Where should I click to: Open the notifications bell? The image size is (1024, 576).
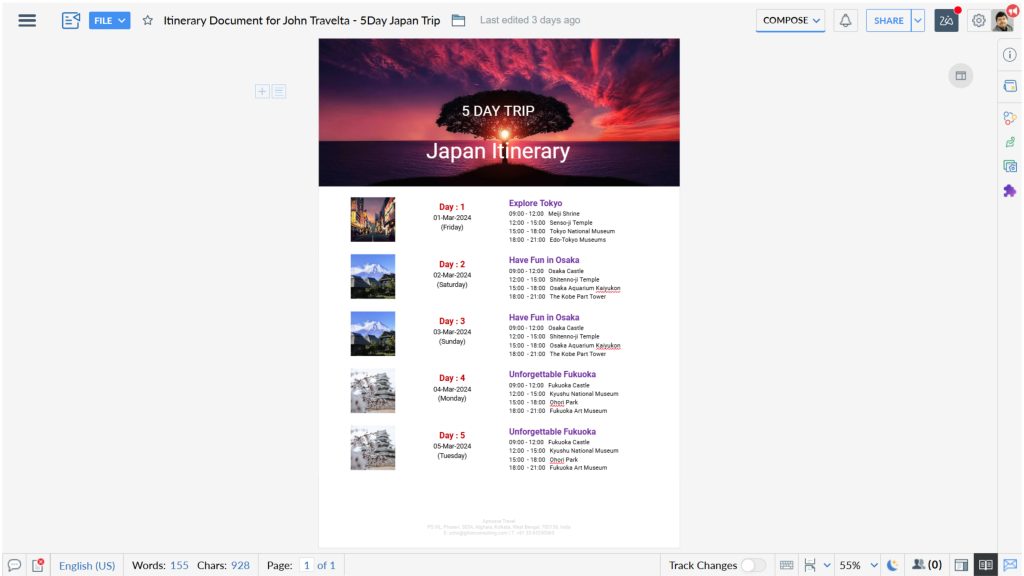[x=845, y=20]
